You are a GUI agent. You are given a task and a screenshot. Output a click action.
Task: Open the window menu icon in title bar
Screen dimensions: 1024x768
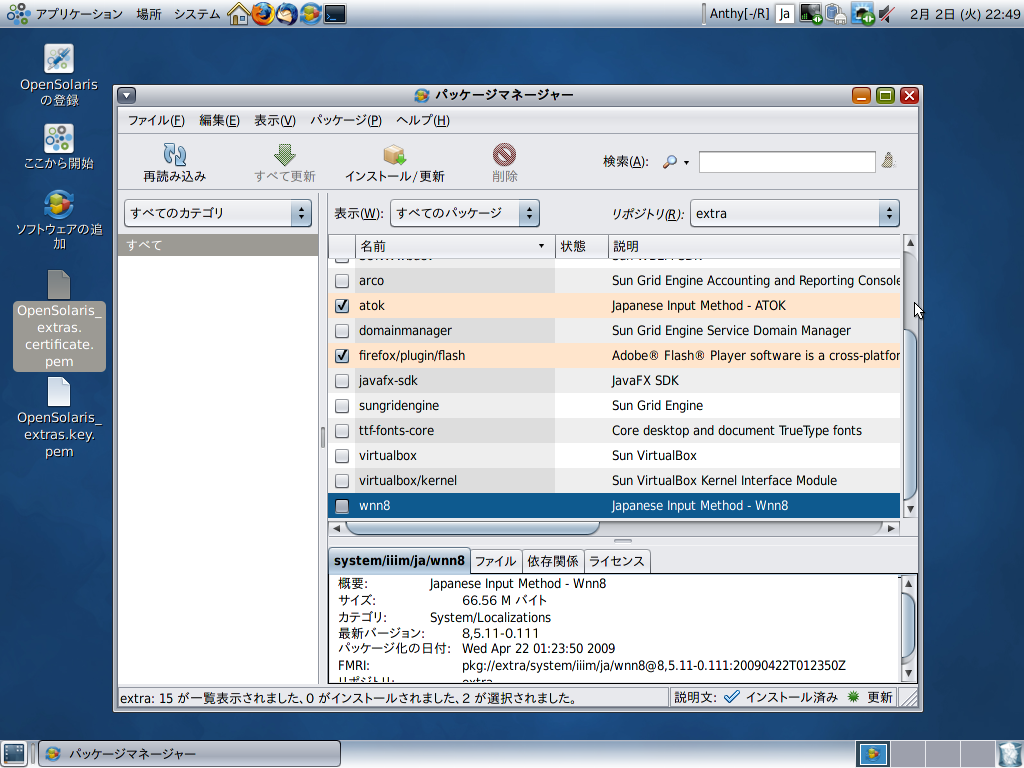click(x=127, y=95)
